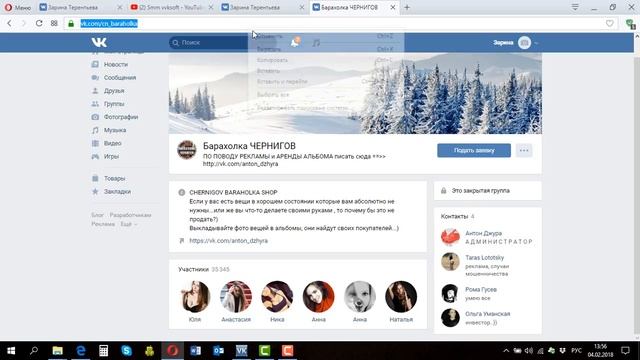The width and height of the screenshot is (640, 360).
Task: Open Microsoft Edge from the taskbar
Action: pos(81,351)
